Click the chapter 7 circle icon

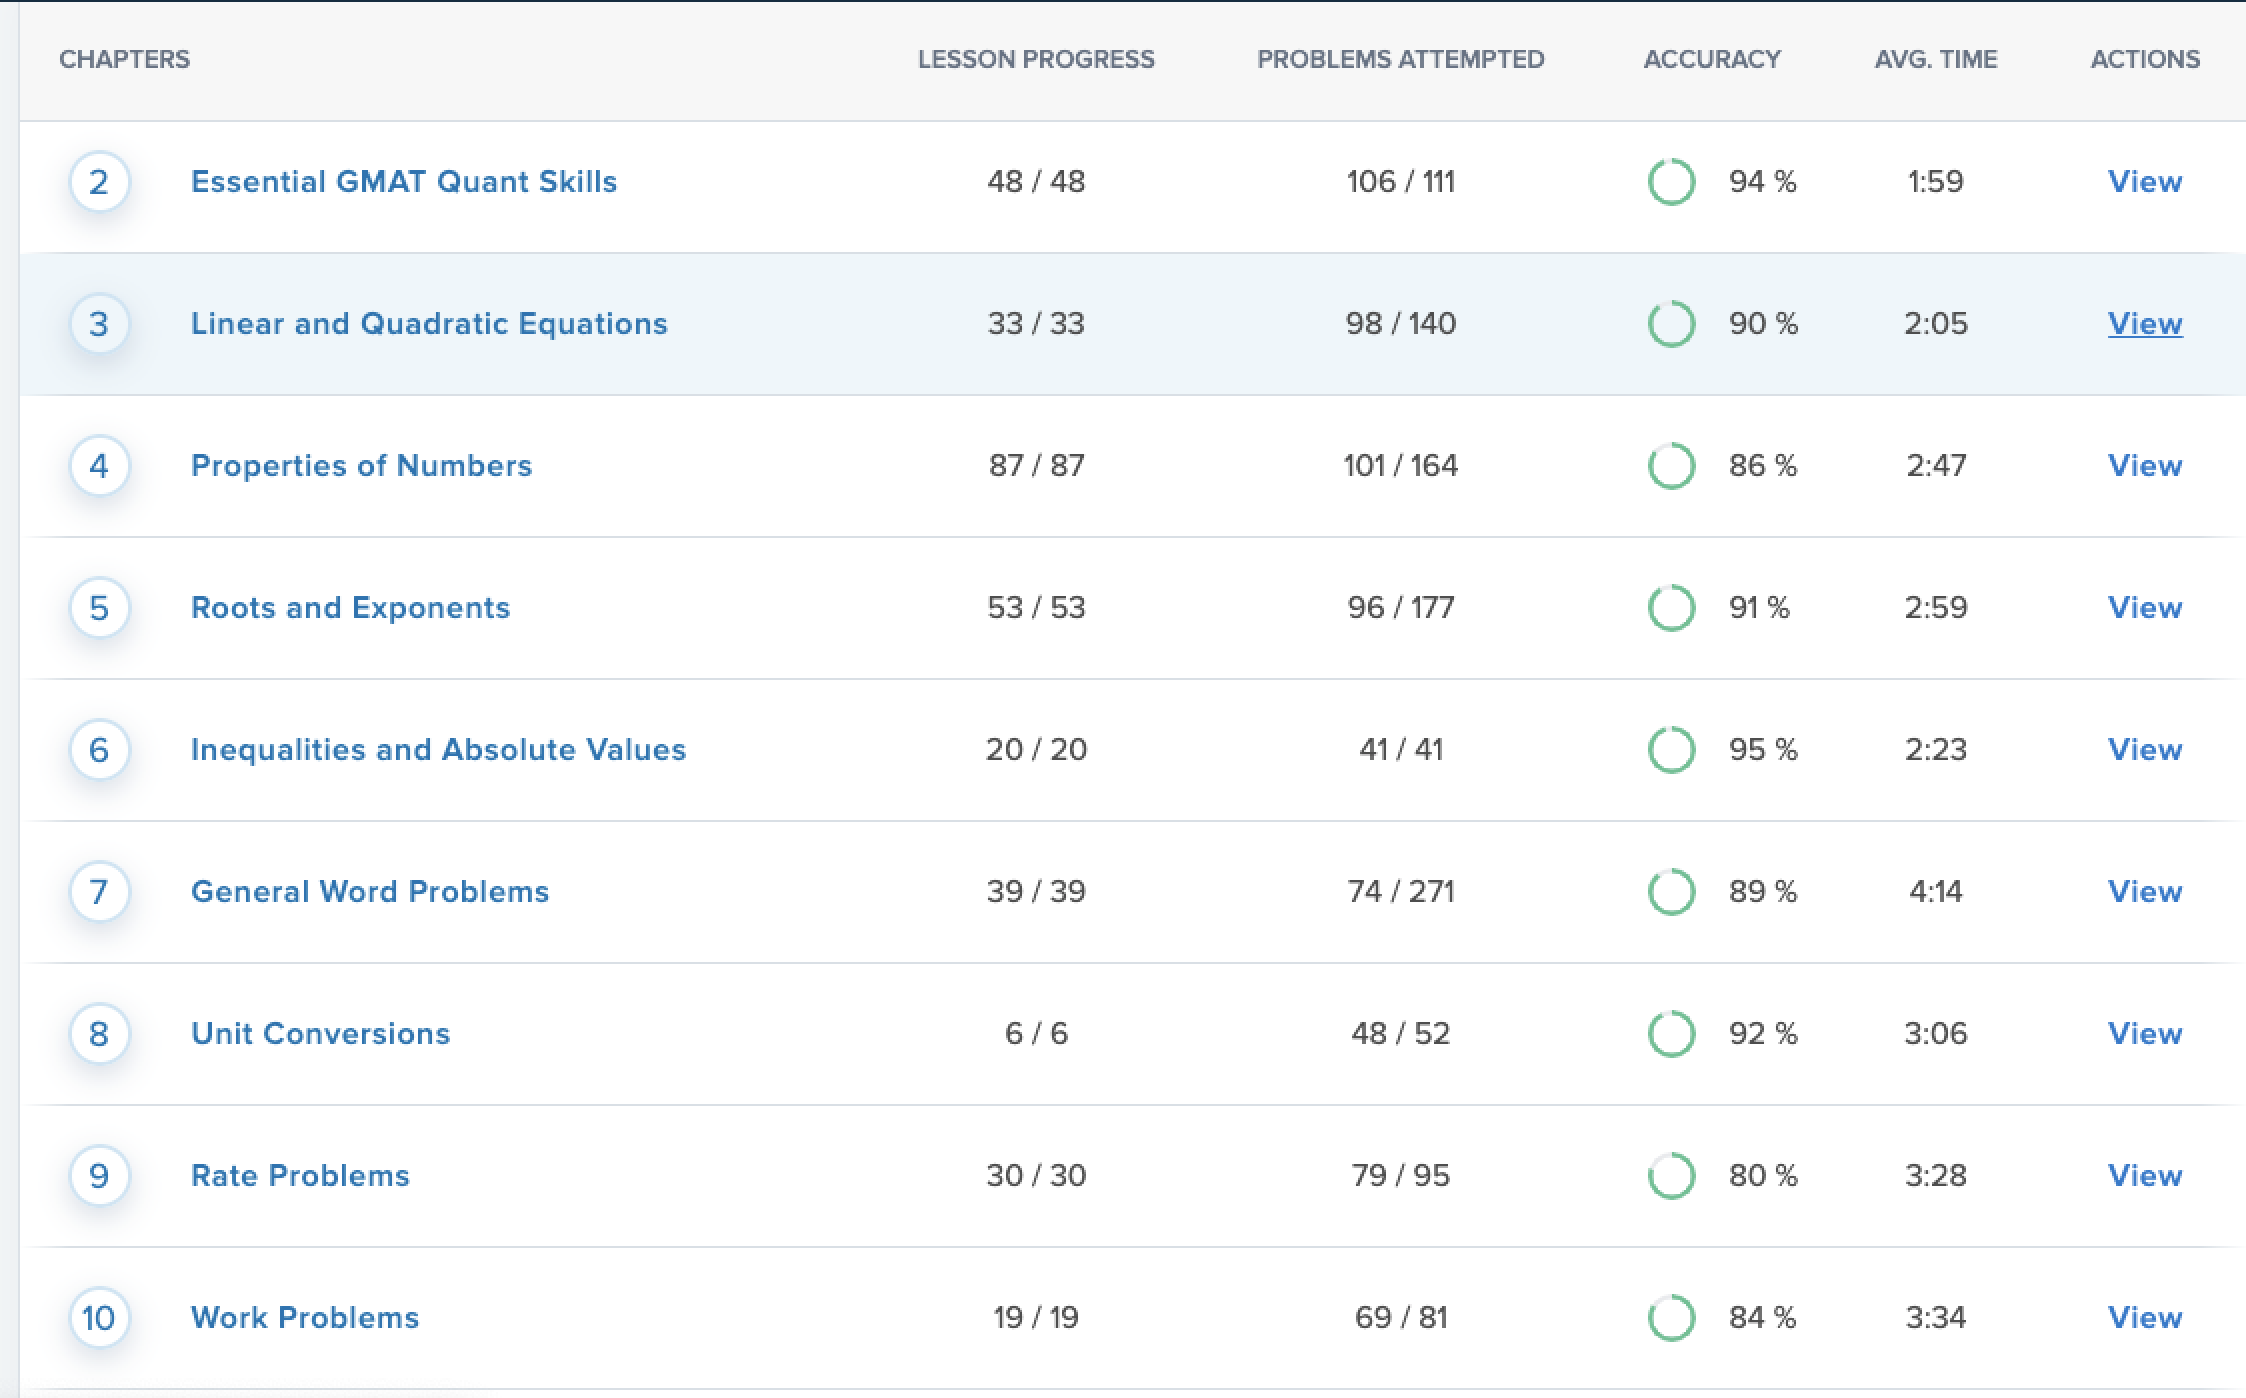point(99,892)
